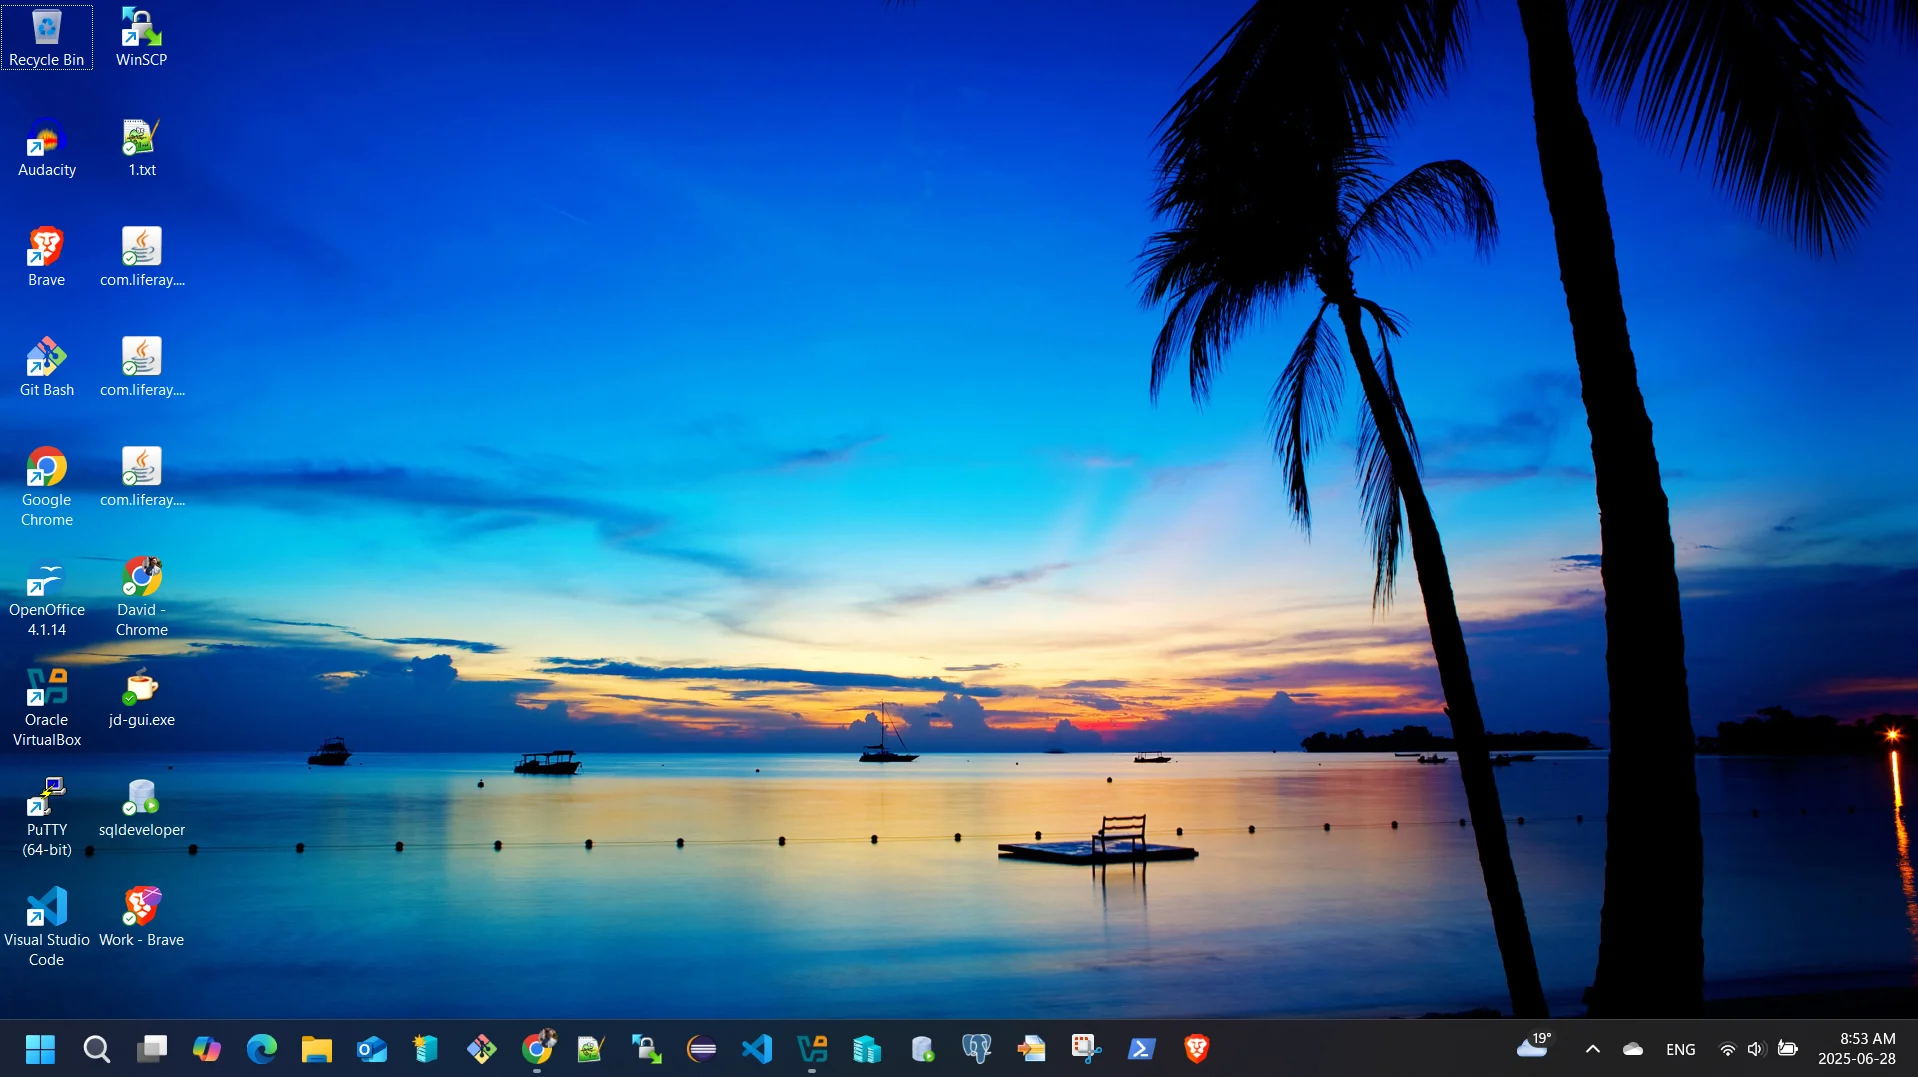
Task: Select the Git Bash desktop shortcut
Action: (47, 368)
